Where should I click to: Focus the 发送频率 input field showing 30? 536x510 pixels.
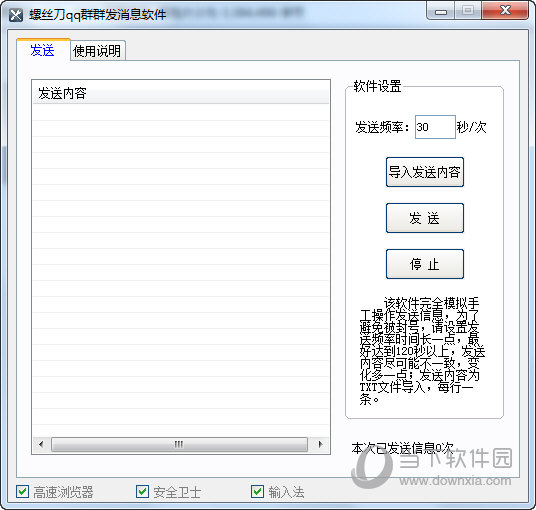click(435, 127)
